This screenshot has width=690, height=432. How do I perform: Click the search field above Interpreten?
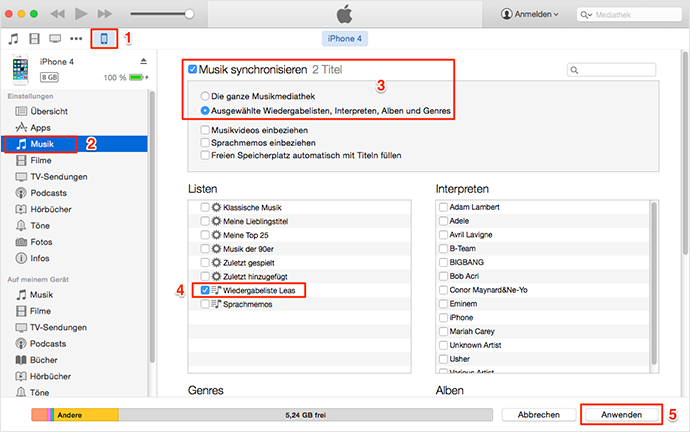612,70
